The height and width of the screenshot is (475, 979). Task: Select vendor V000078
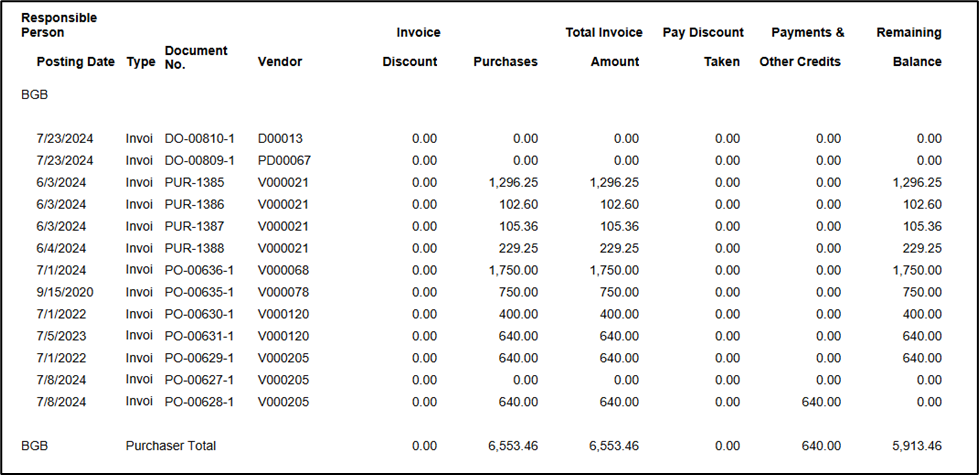[283, 292]
